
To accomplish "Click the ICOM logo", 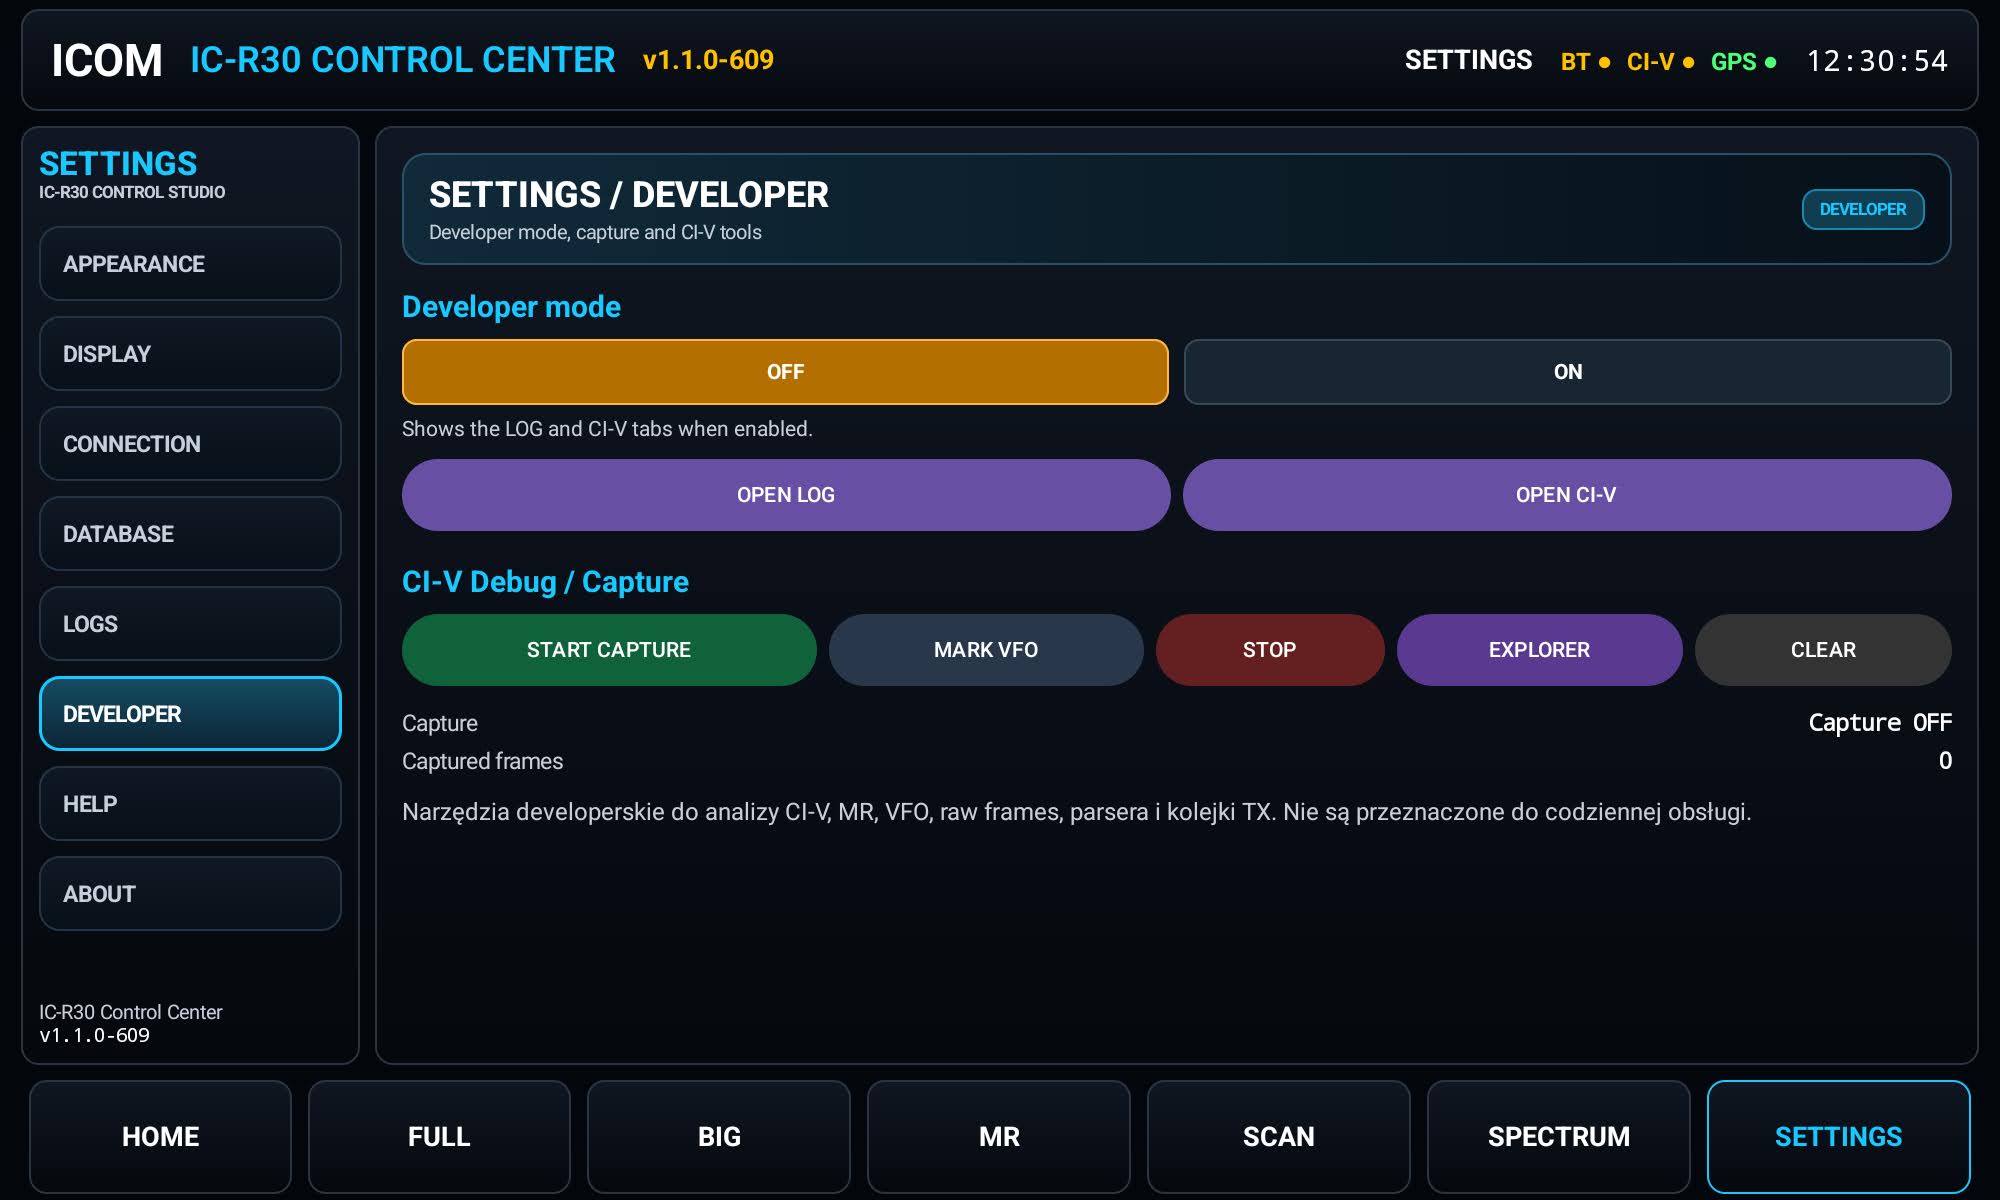I will (x=107, y=61).
